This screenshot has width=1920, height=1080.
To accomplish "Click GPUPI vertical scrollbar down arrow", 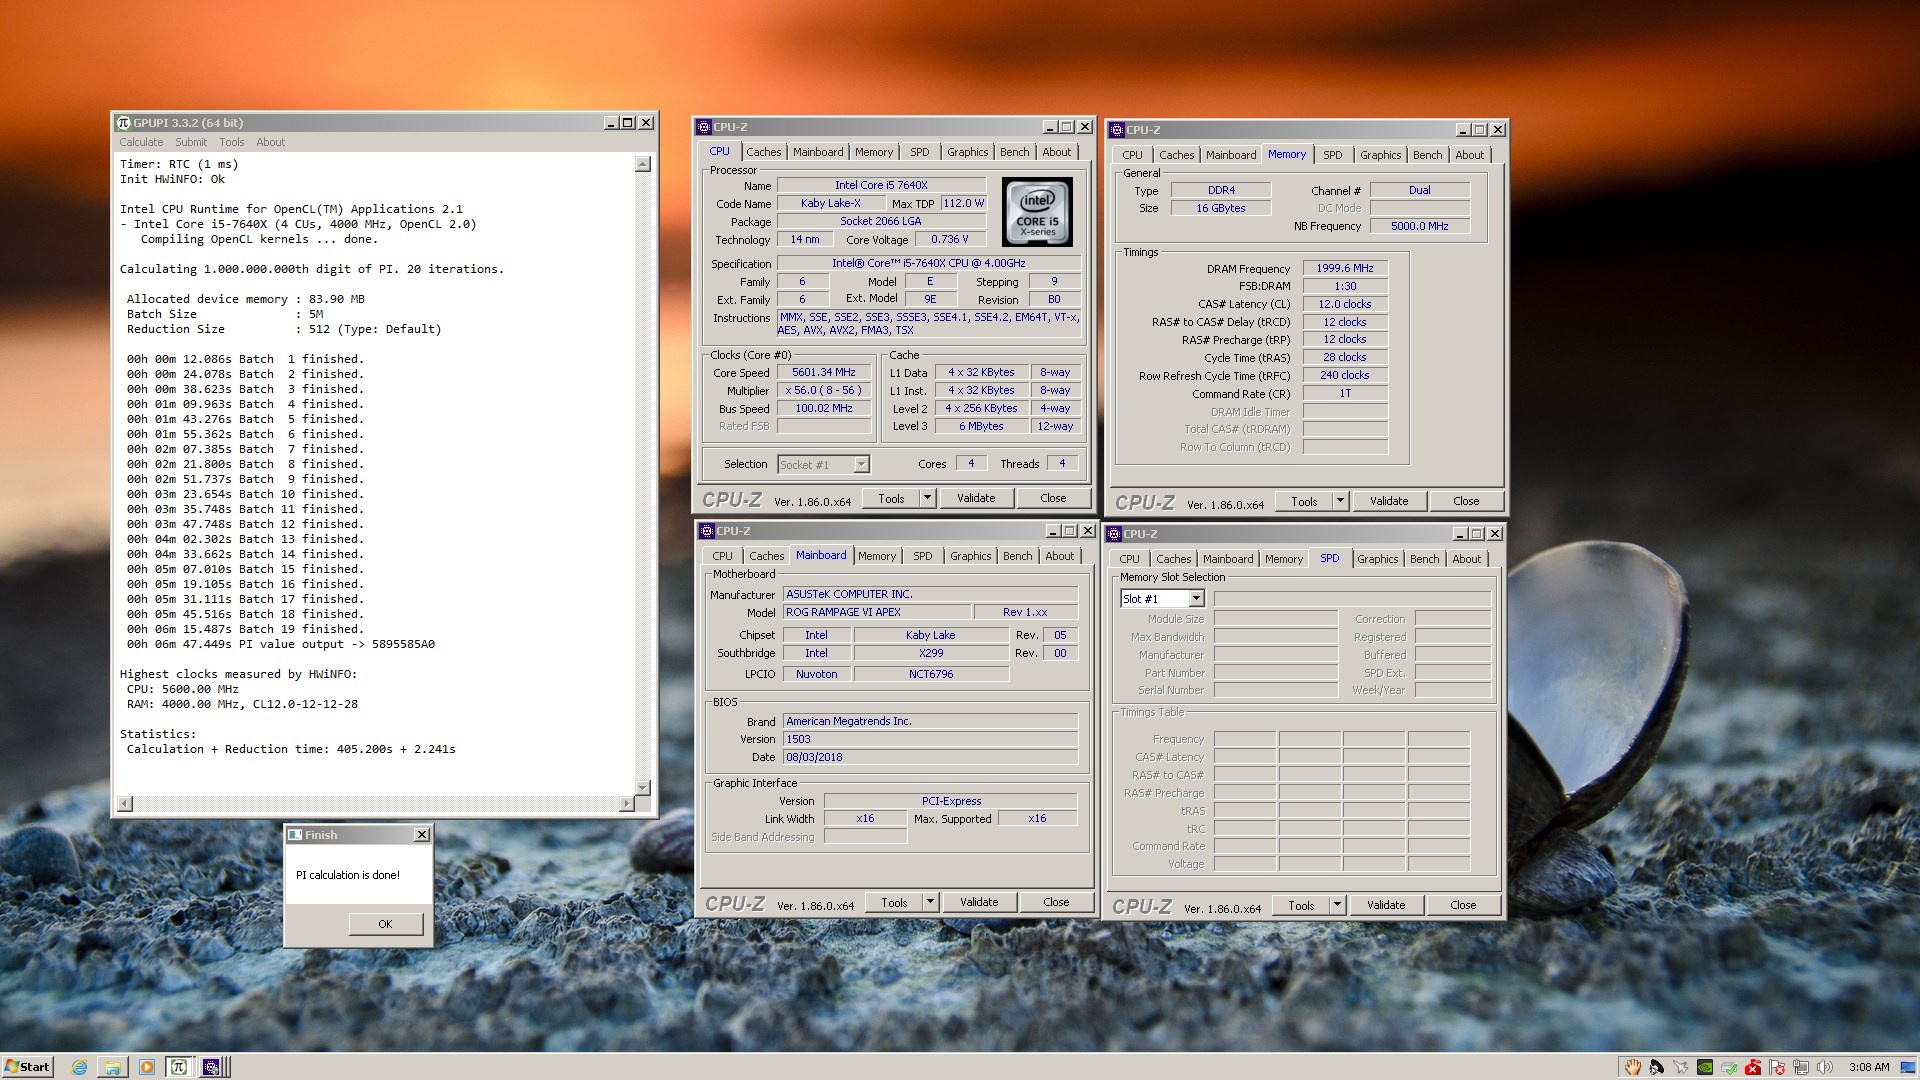I will [x=643, y=788].
